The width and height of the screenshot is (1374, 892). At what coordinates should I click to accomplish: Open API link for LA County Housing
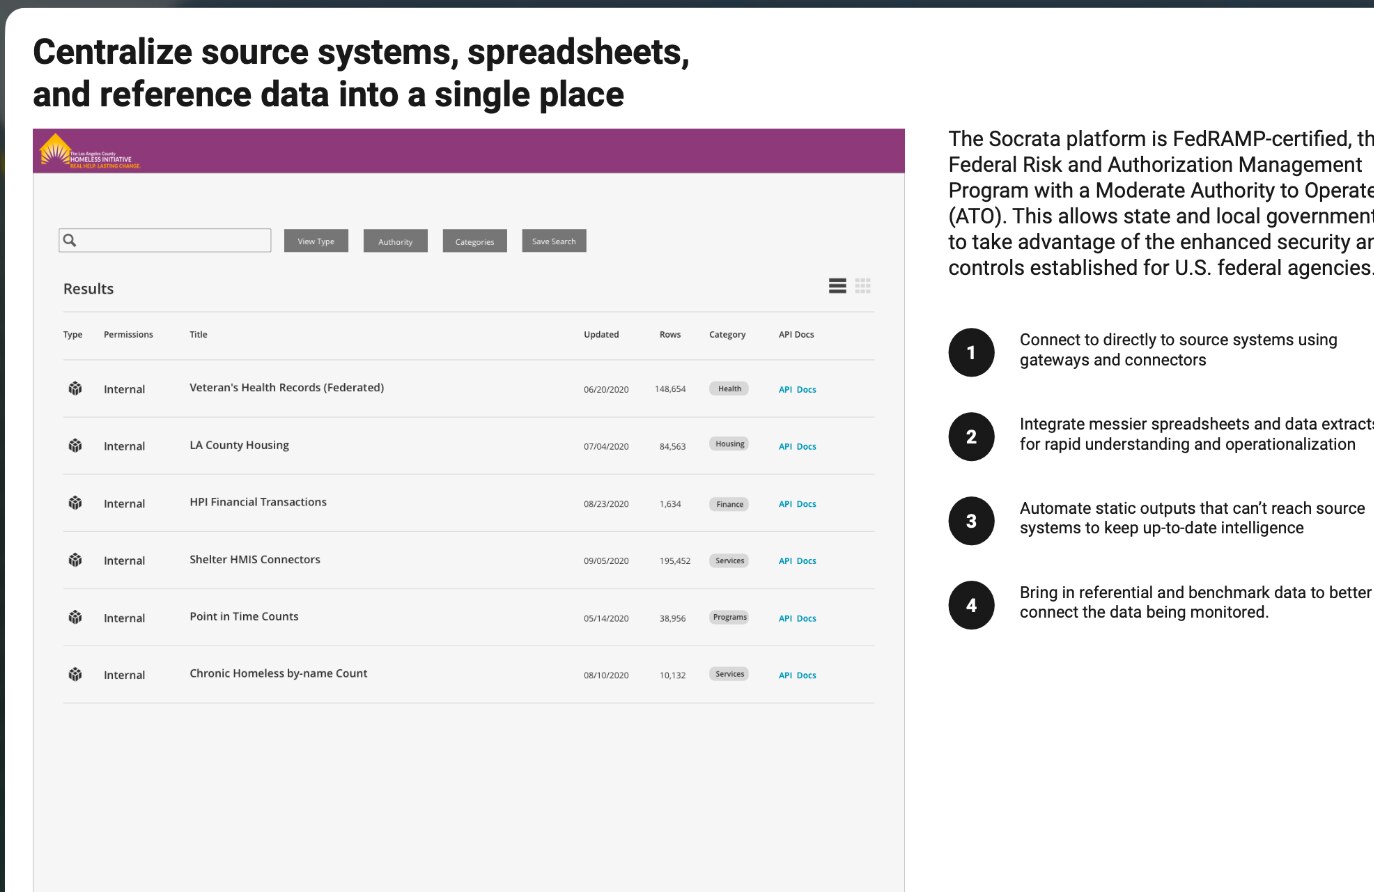pos(785,447)
